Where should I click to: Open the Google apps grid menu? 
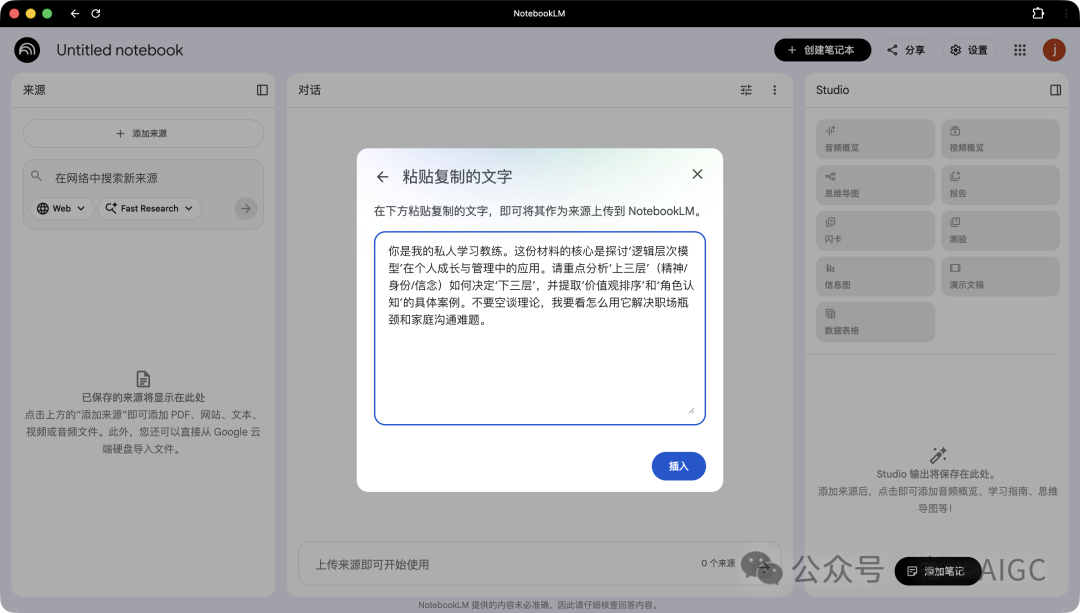[x=1019, y=49]
